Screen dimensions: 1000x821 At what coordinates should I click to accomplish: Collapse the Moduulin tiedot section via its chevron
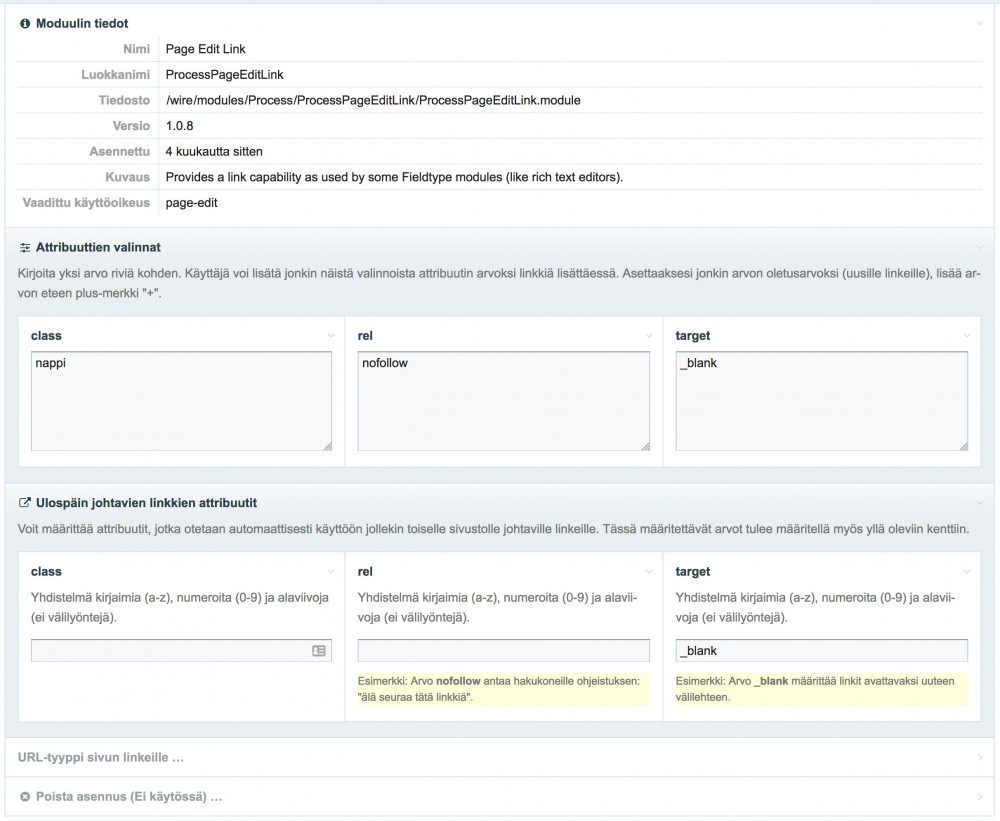980,23
